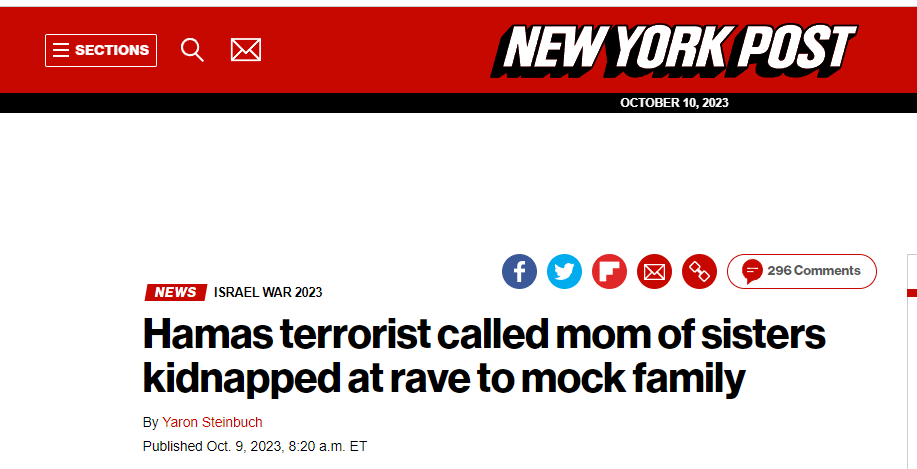Open the 296 Comments section
Image resolution: width=917 pixels, height=469 pixels.
(x=802, y=271)
